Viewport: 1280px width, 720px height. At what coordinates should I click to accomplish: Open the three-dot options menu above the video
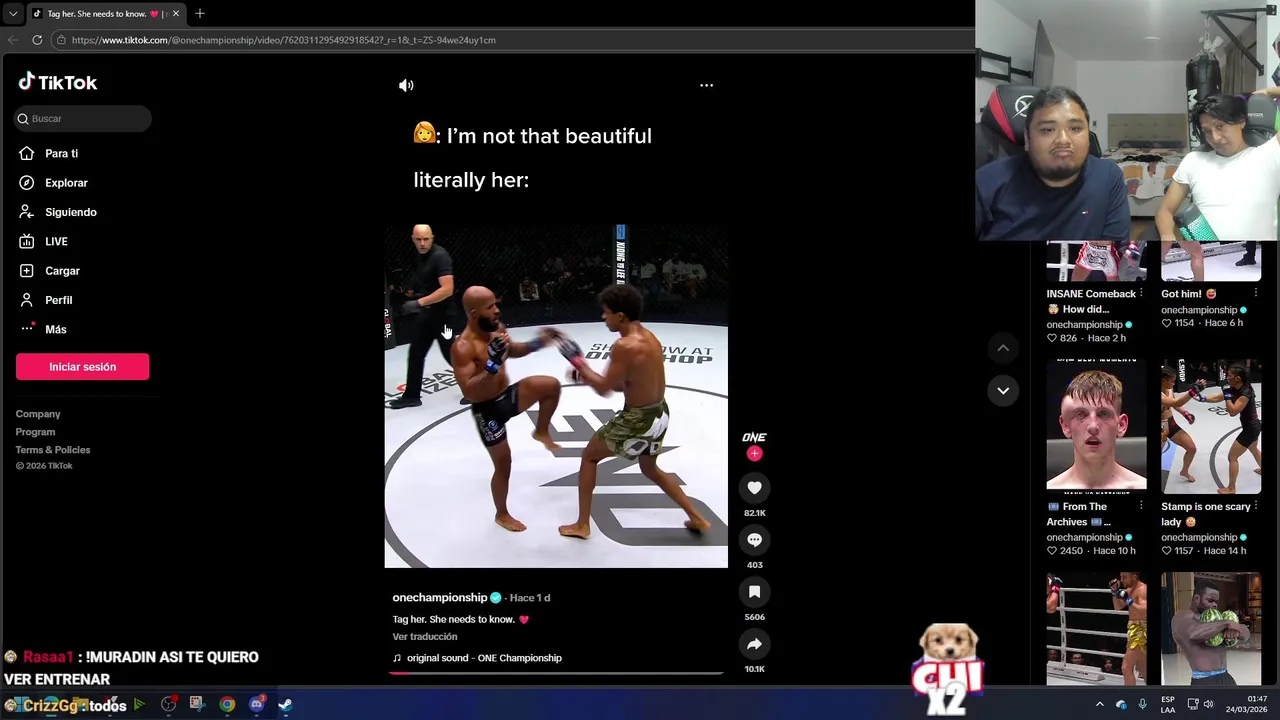click(706, 85)
